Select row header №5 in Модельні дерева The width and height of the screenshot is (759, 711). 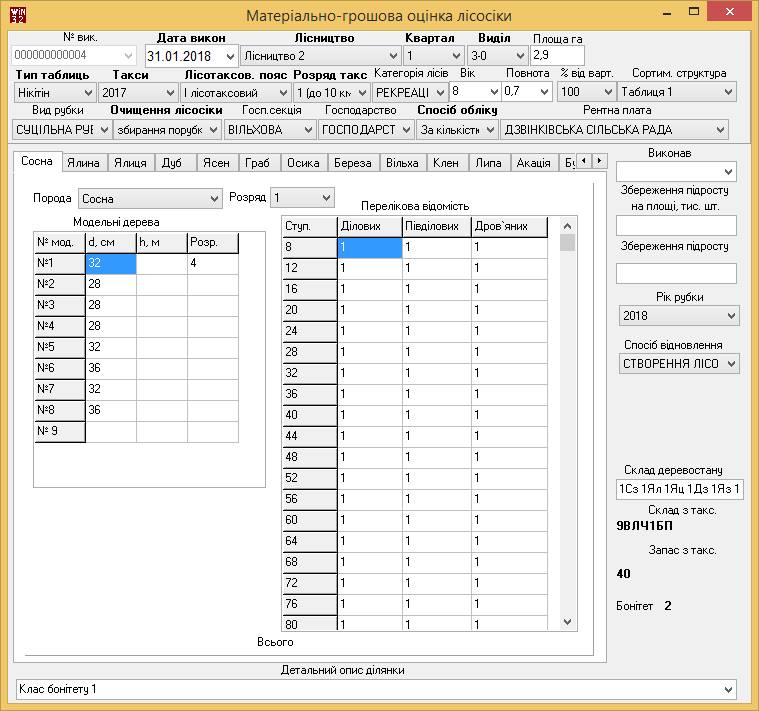[x=60, y=347]
